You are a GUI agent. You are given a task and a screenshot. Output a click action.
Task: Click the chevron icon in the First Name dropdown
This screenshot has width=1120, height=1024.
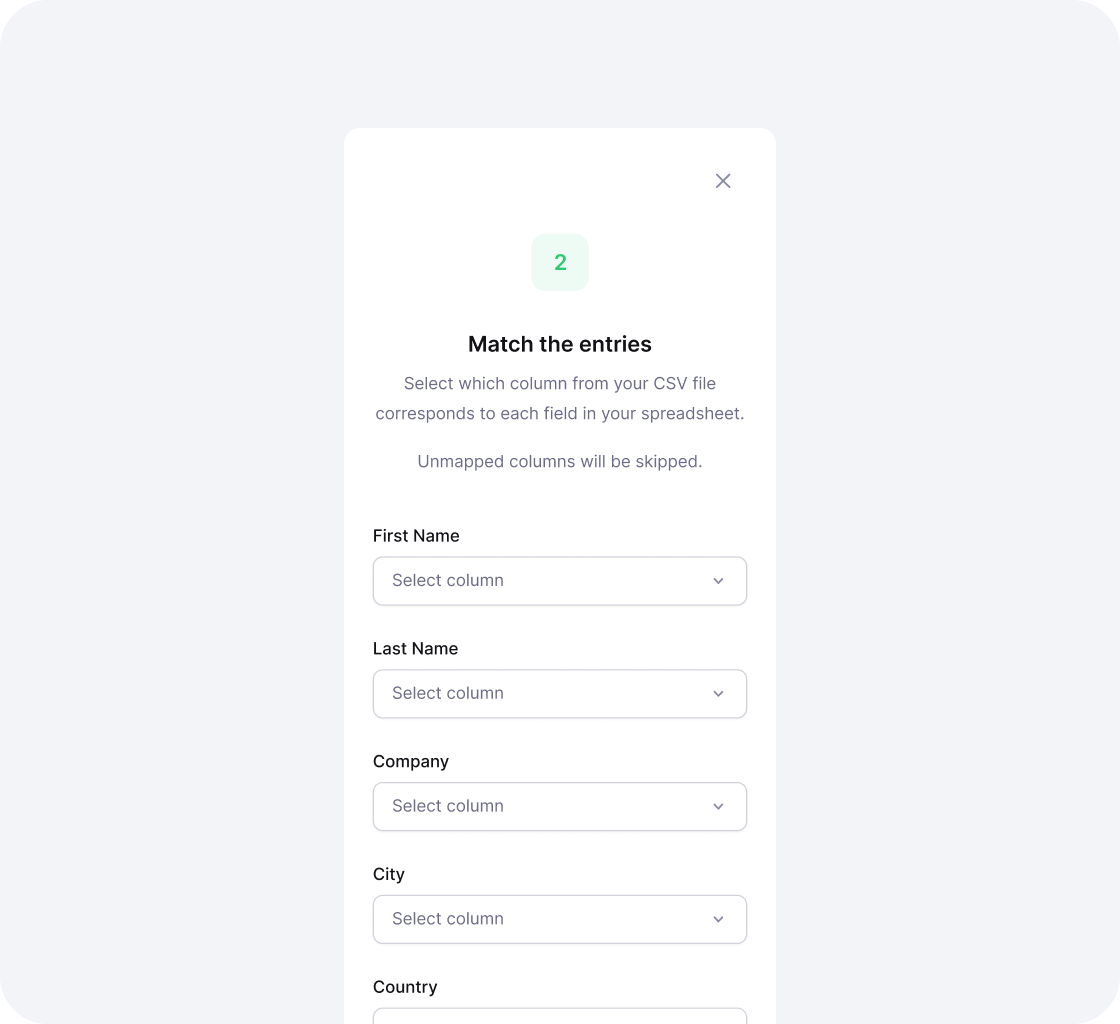coord(717,581)
